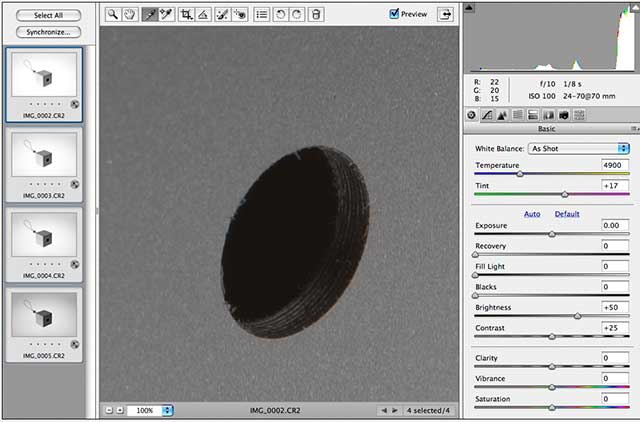640x422 pixels.
Task: Select the Crop tool
Action: 186,15
